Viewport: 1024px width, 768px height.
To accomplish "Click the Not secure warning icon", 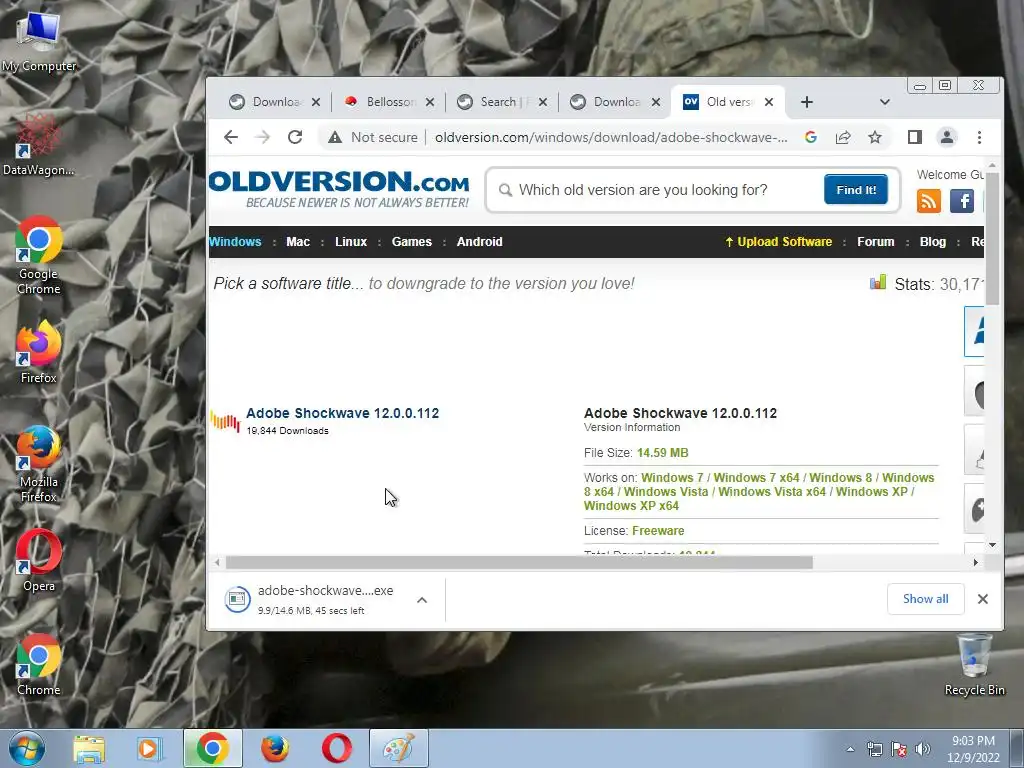I will 335,137.
